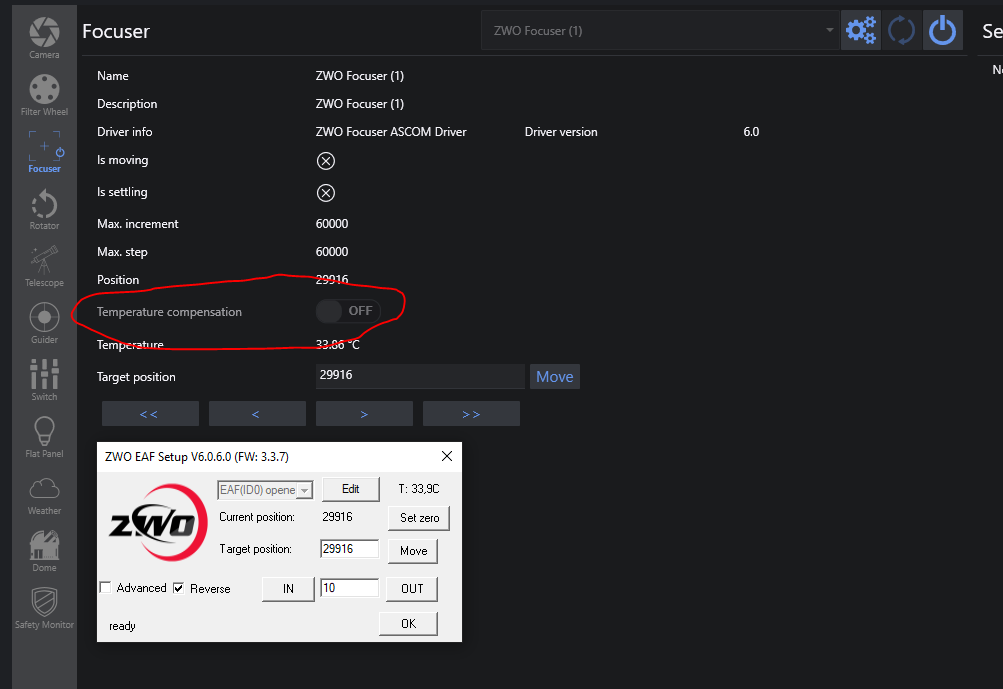Open the Guider equipment tab
1003x689 pixels.
tap(44, 322)
